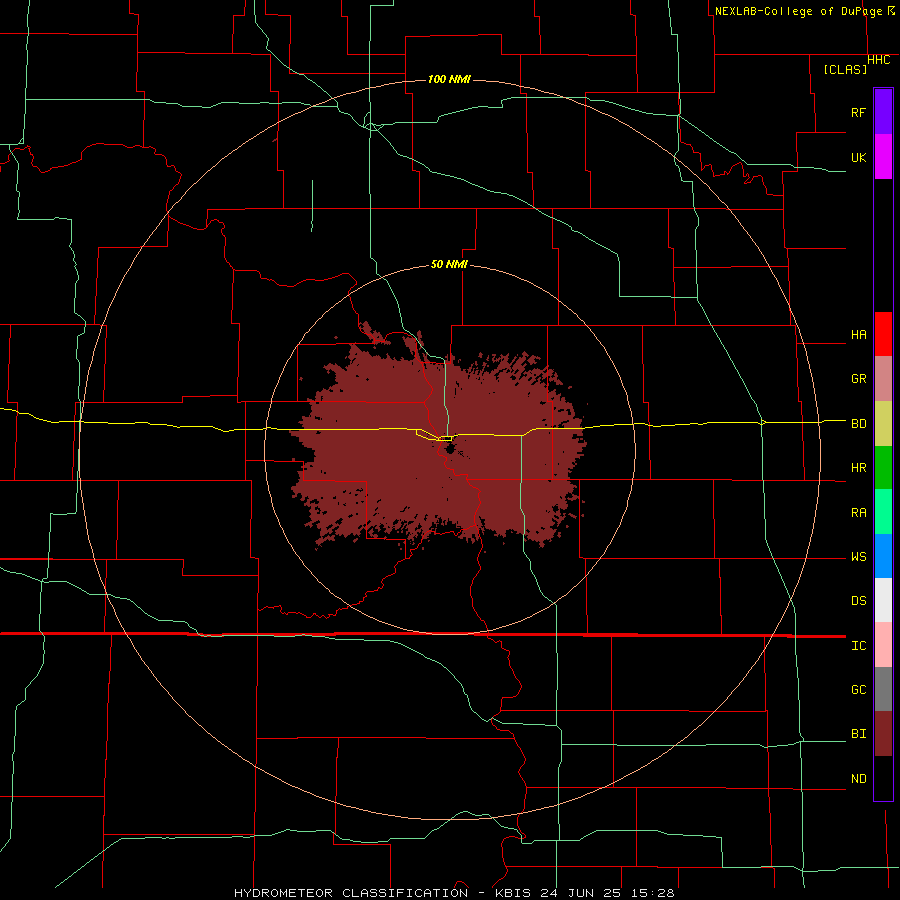Select the GC gray legend swatch
This screenshot has width=900, height=900.
pyautogui.click(x=883, y=689)
